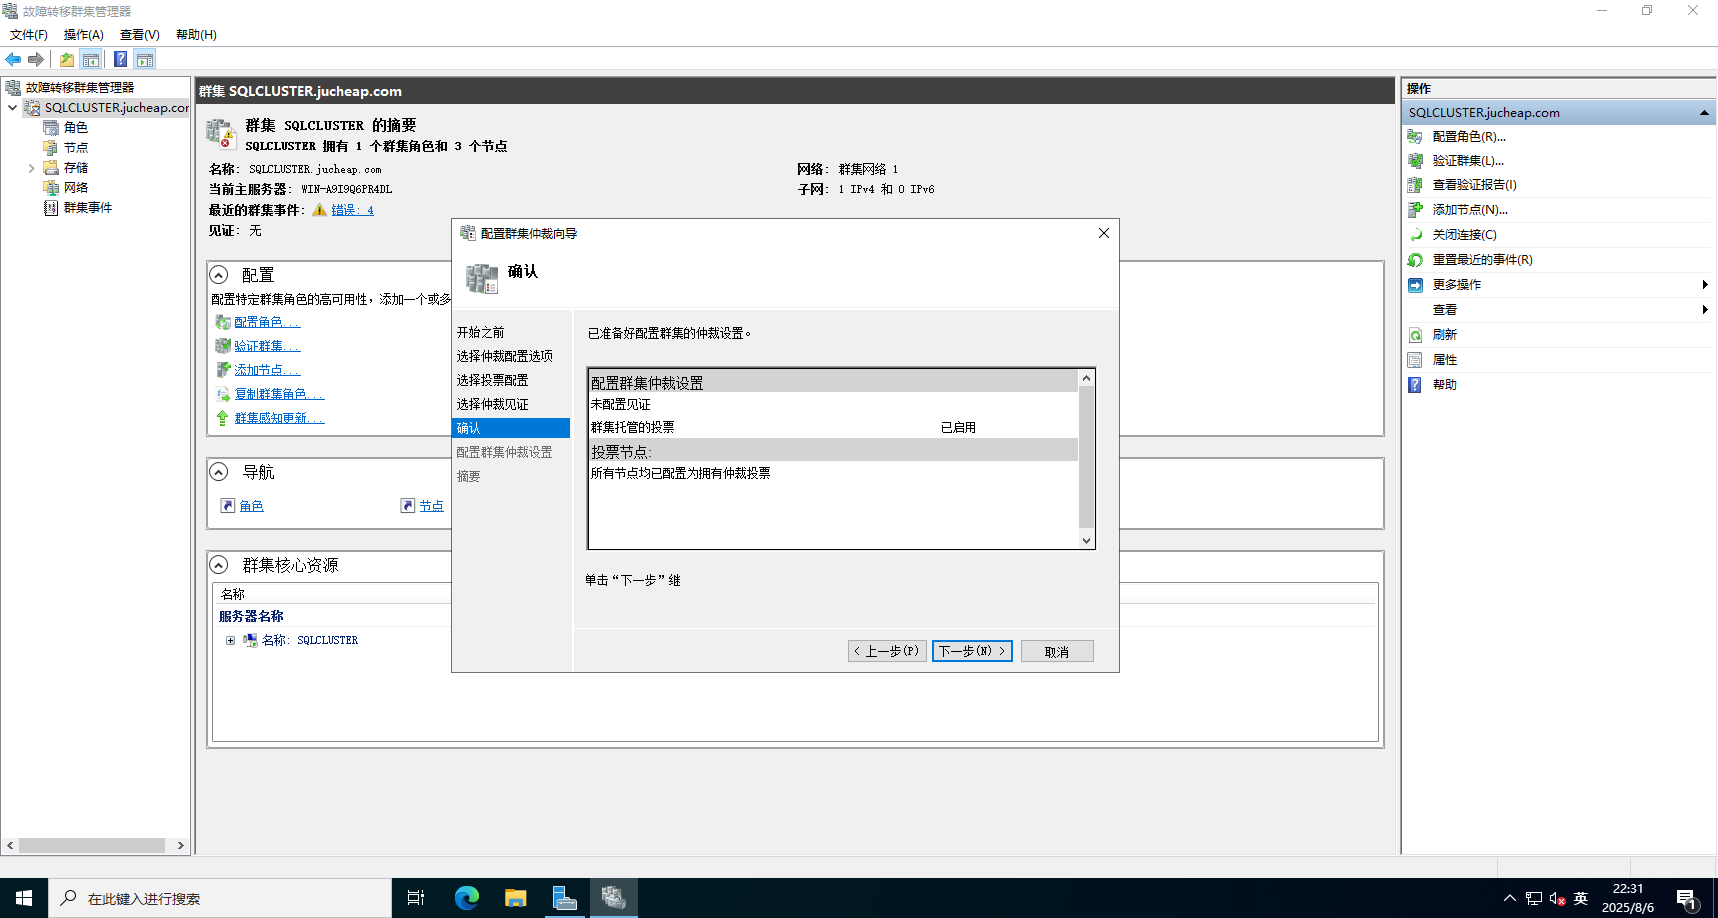Click 关闭连接(C) action
Image resolution: width=1718 pixels, height=918 pixels.
coord(1464,234)
